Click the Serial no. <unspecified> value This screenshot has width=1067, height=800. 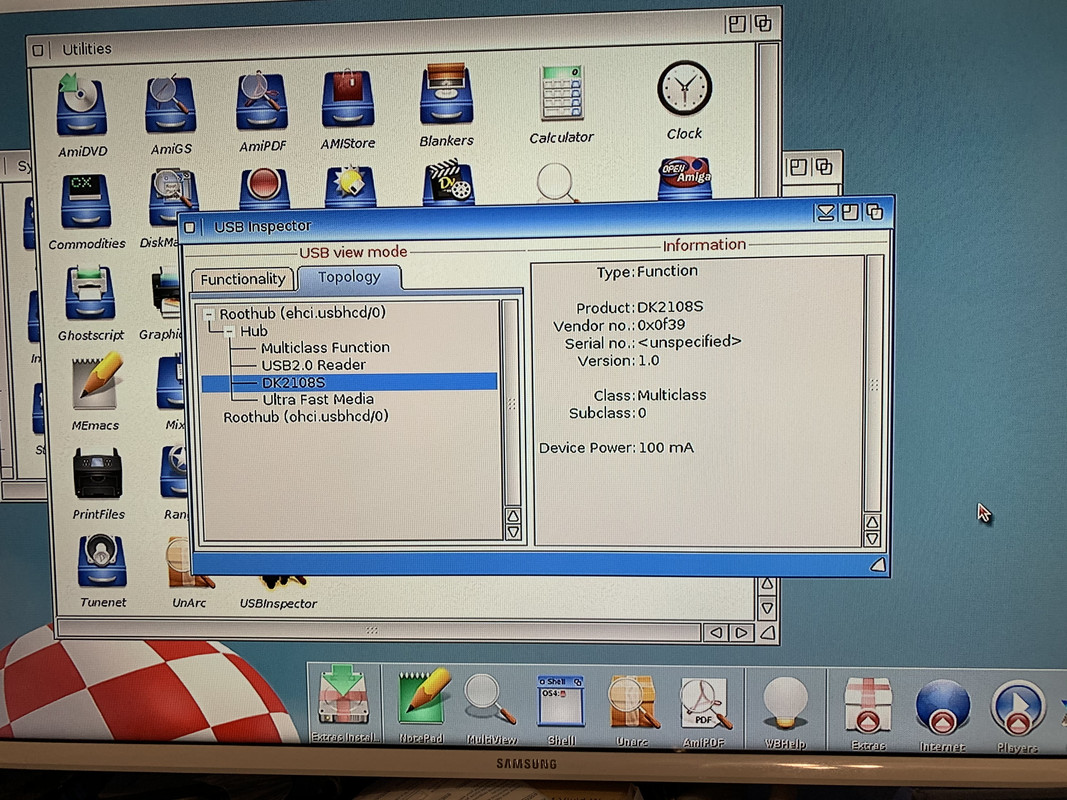click(x=689, y=341)
